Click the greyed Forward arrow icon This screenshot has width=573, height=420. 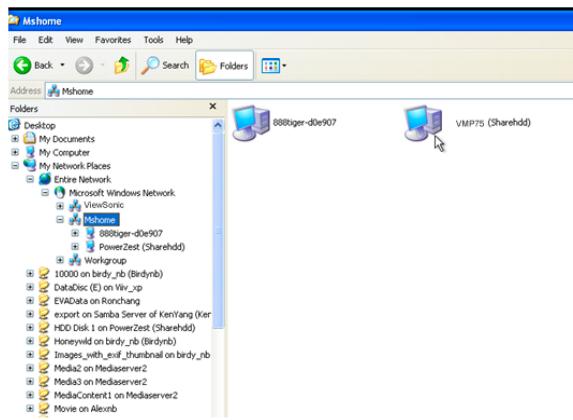(x=84, y=66)
